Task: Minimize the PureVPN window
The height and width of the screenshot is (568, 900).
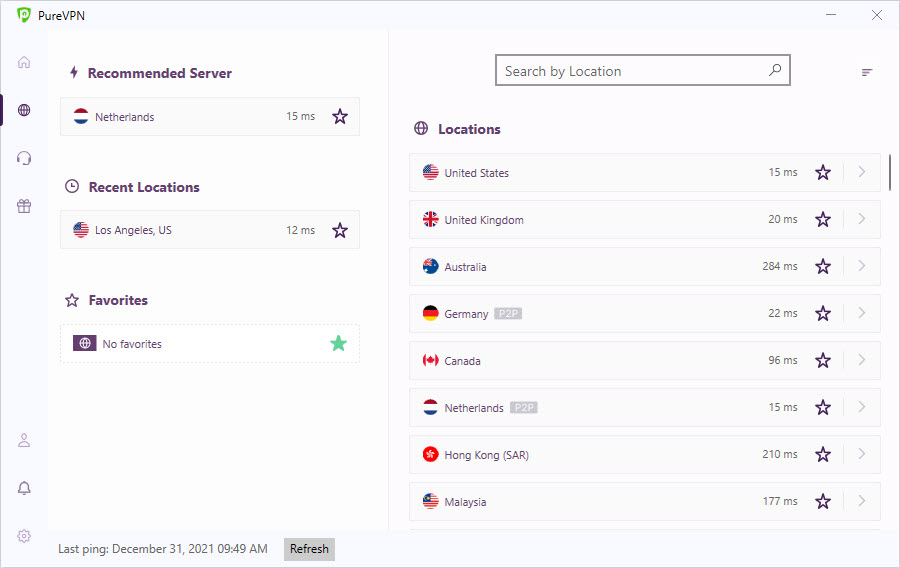Action: (x=831, y=15)
